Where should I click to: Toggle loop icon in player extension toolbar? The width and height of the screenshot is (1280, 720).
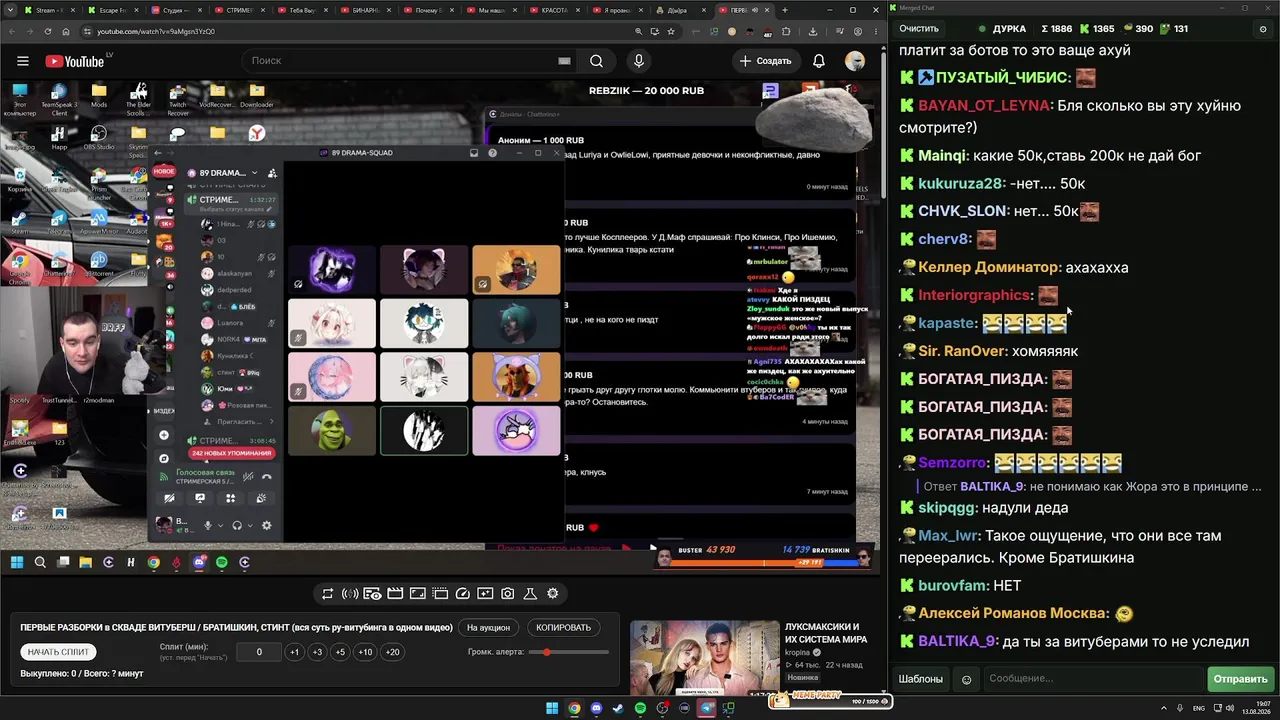[327, 594]
